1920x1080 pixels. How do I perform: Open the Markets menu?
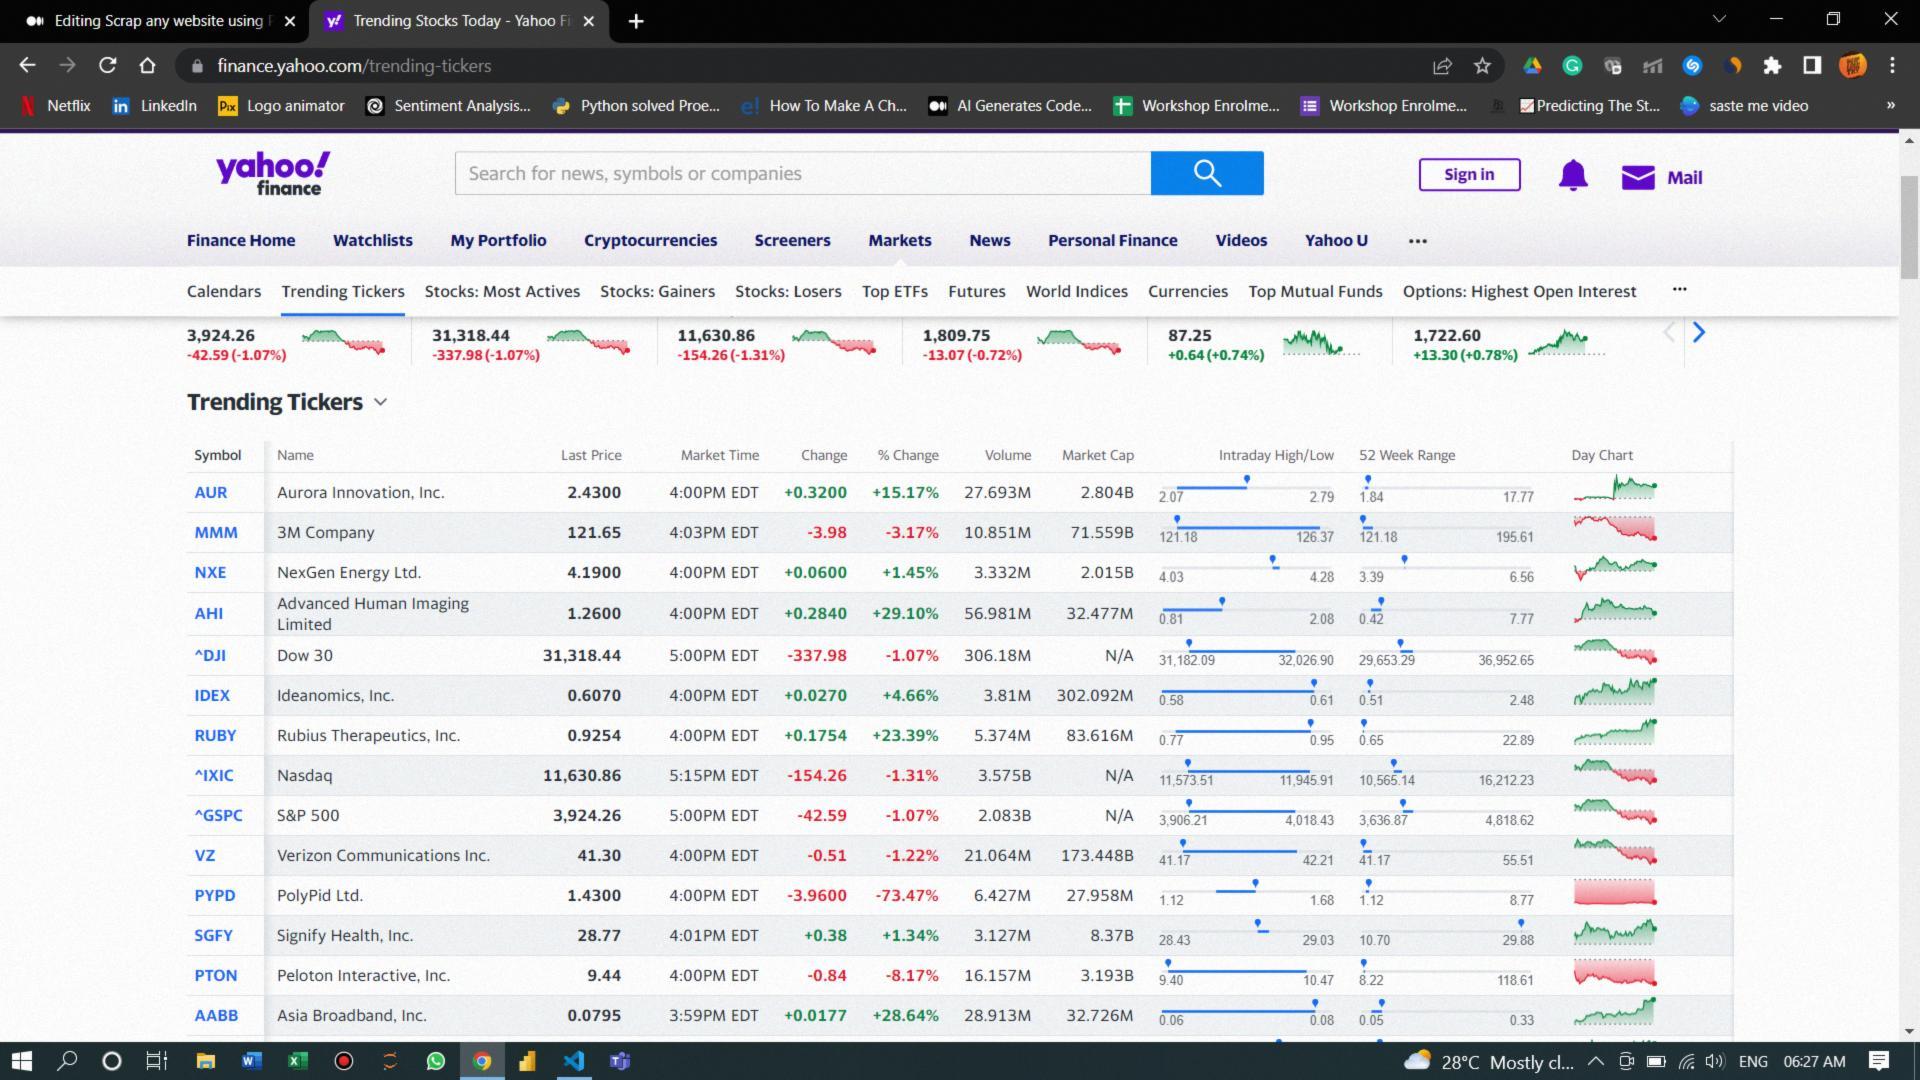899,240
